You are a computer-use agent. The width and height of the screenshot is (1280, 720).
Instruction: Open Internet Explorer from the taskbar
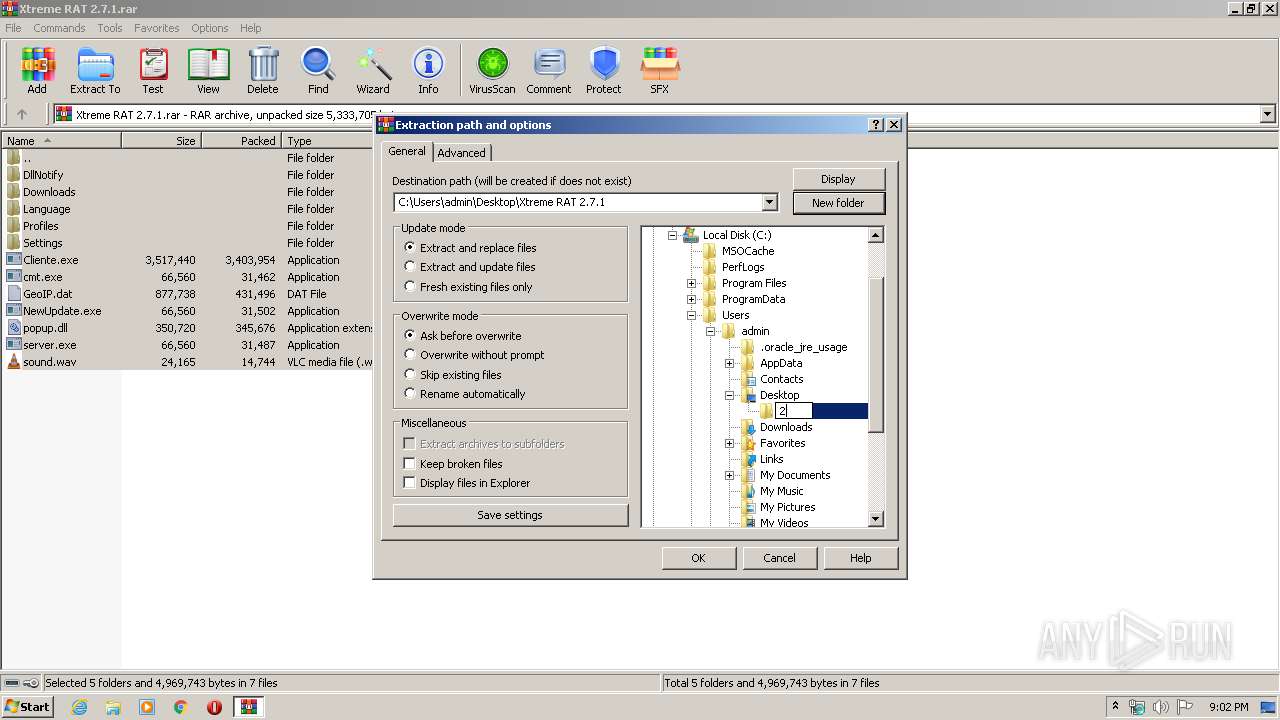click(79, 707)
